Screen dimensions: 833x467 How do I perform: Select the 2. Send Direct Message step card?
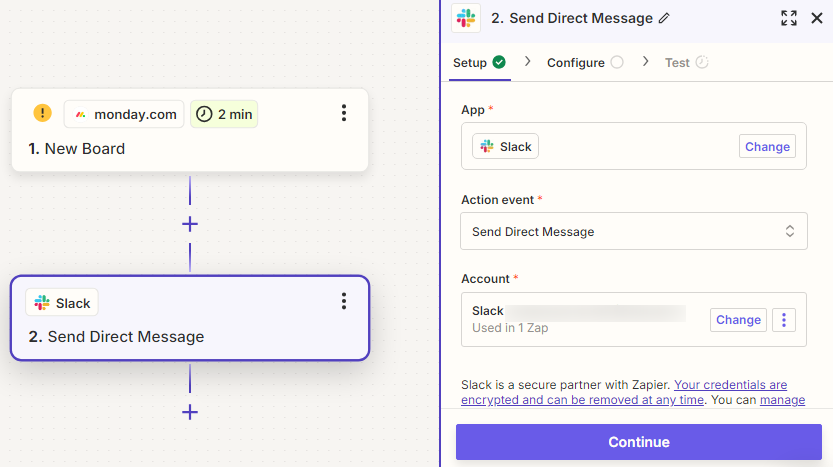[x=190, y=318]
